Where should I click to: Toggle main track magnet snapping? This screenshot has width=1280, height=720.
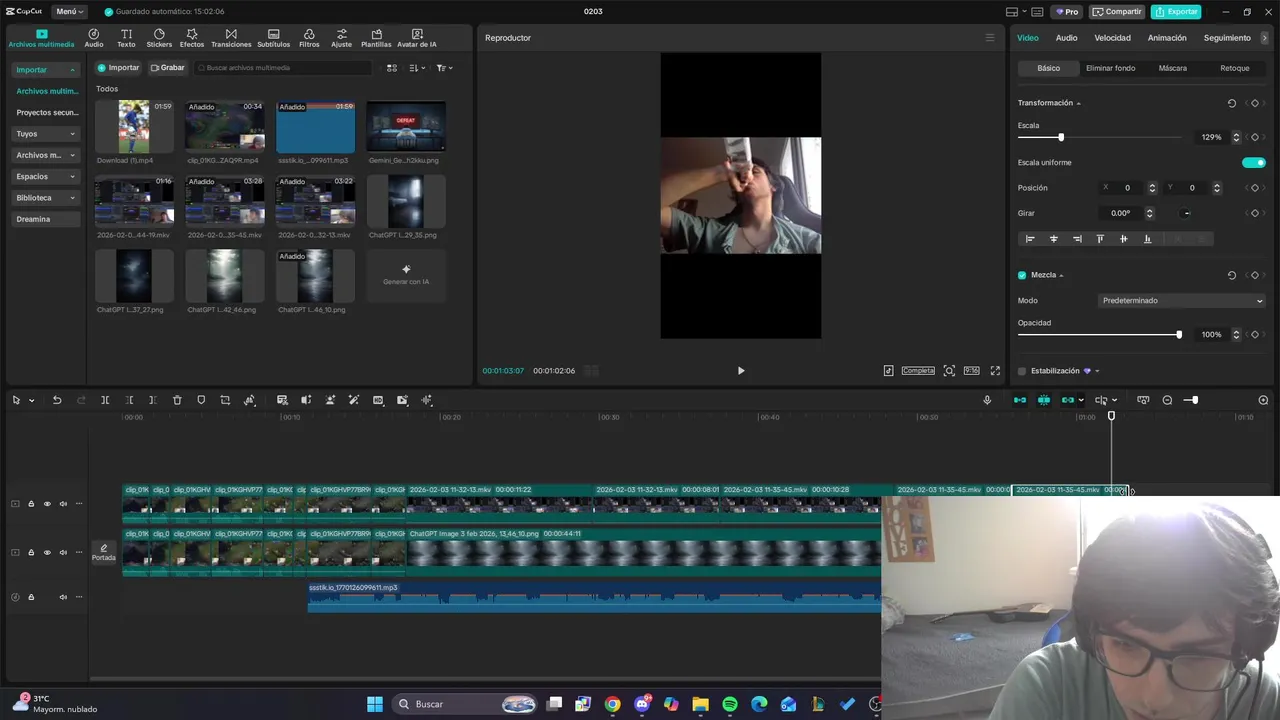1020,400
